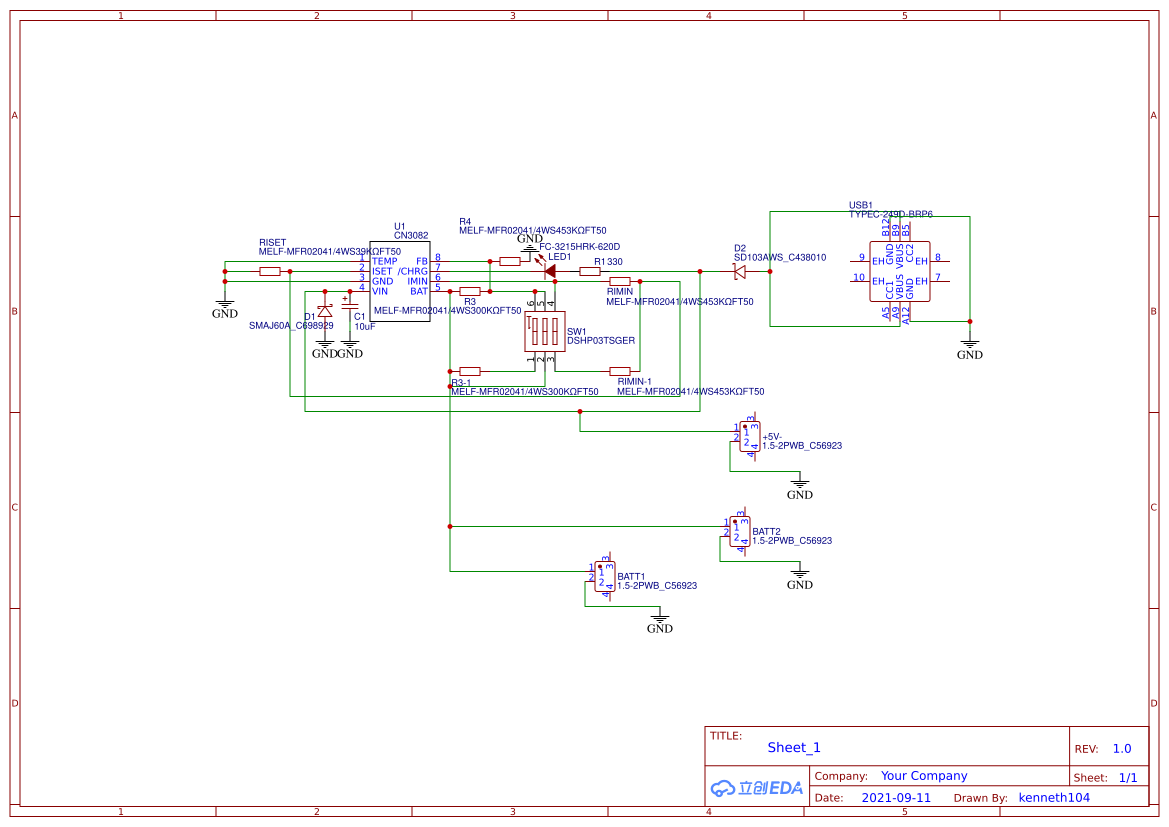Viewport: 1169px width, 827px height.
Task: Select the RISET resistor symbol
Action: (x=270, y=271)
